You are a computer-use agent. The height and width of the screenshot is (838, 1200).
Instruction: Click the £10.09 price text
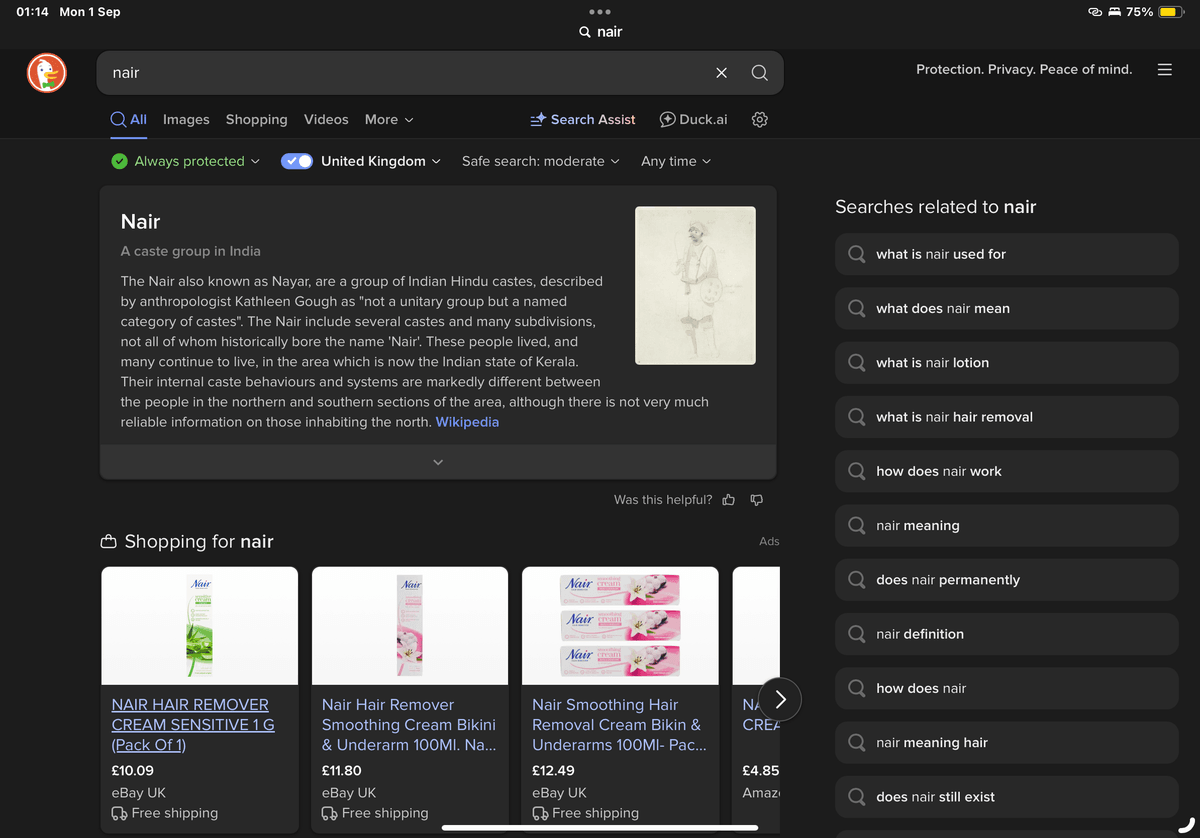(x=132, y=771)
